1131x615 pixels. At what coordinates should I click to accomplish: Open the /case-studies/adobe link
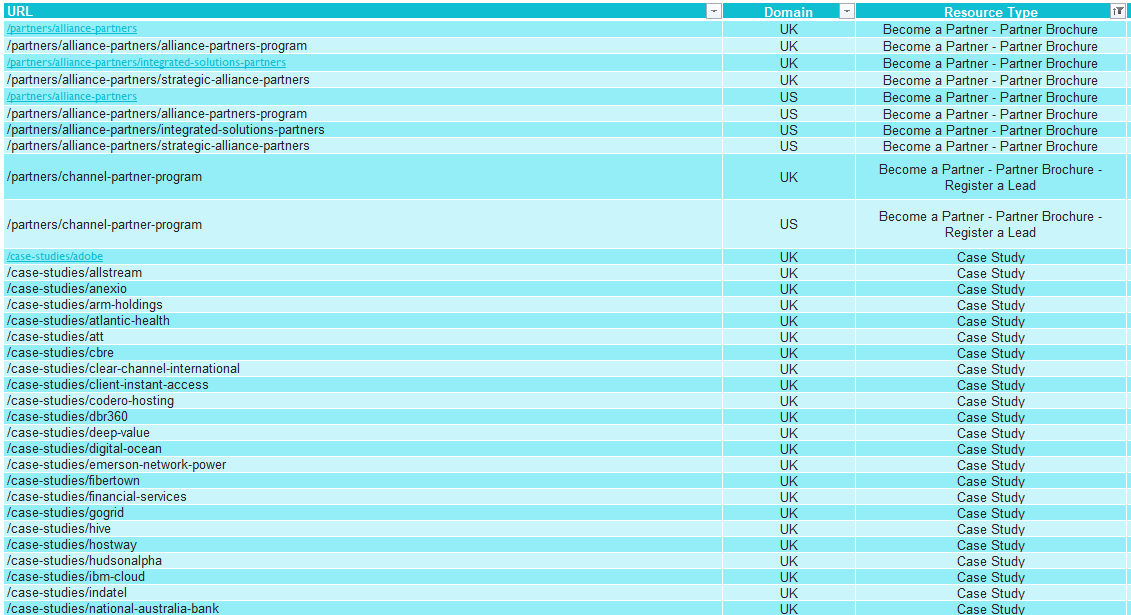pyautogui.click(x=55, y=256)
